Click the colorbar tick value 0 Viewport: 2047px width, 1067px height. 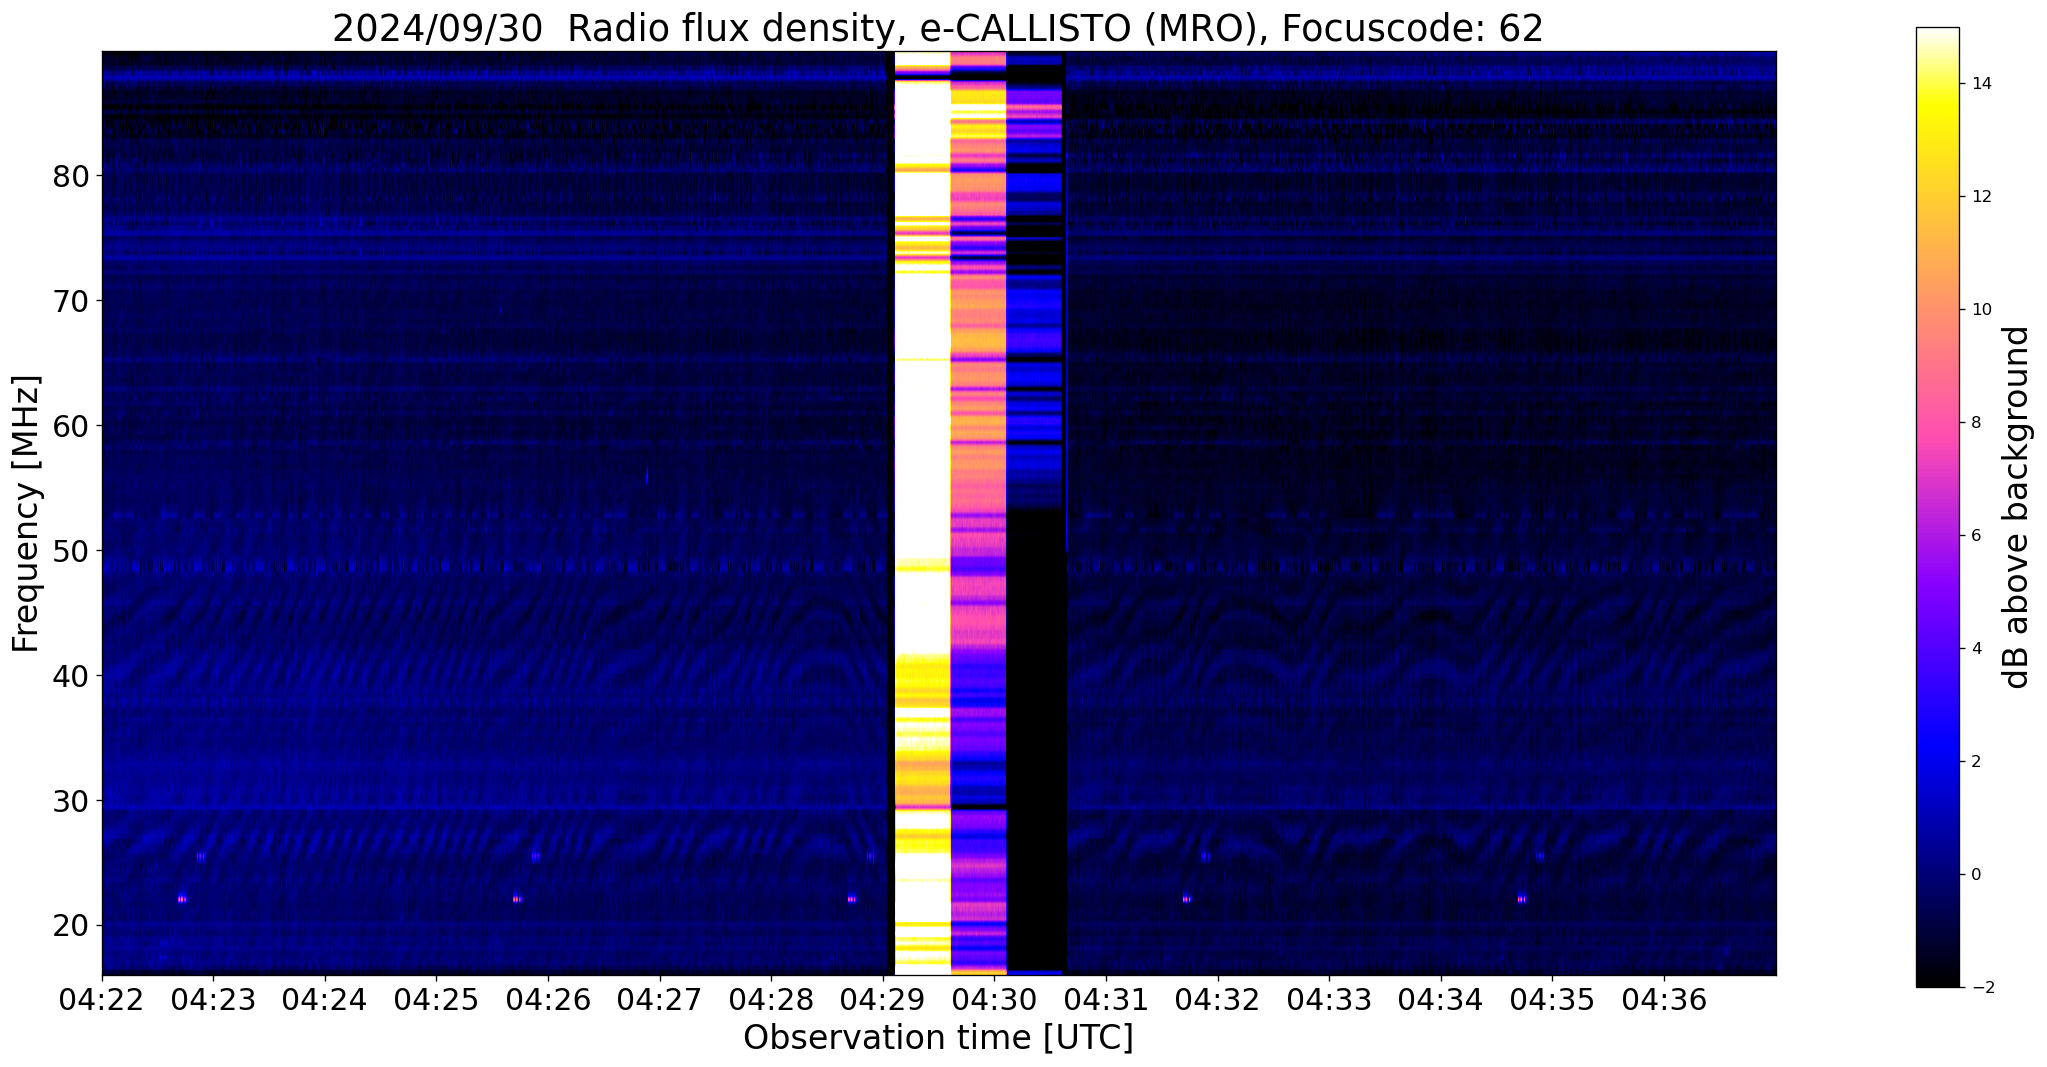click(1975, 875)
